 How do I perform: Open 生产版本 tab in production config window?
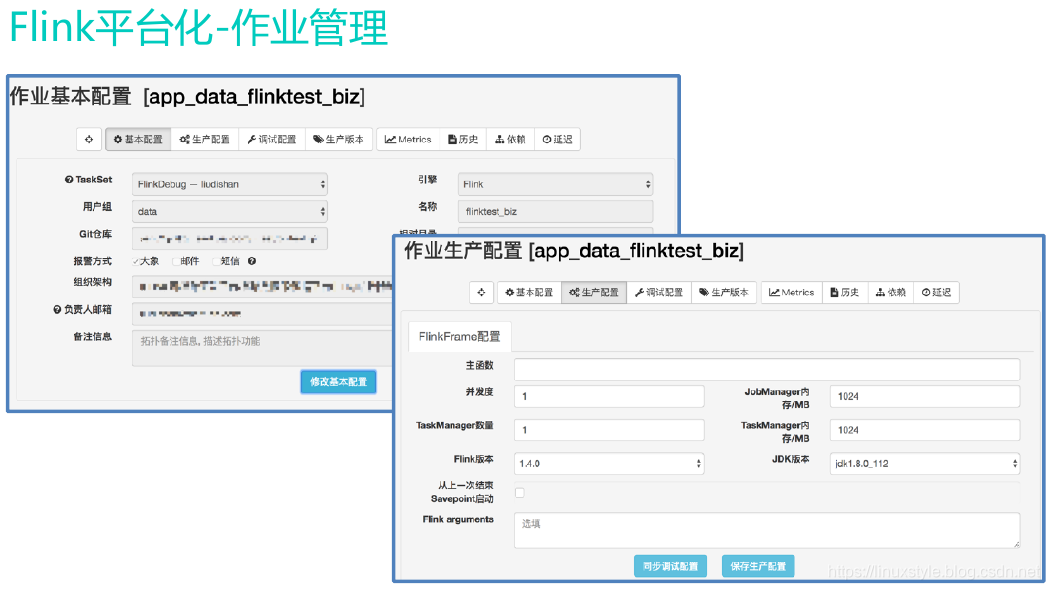(724, 292)
